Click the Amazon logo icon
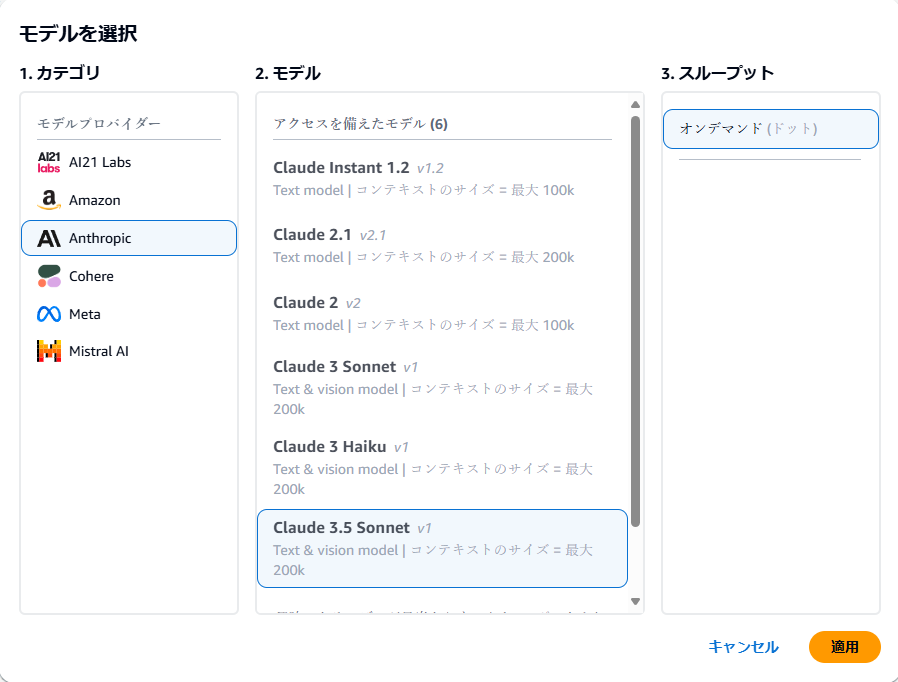Viewport: 898px width, 682px height. 49,200
